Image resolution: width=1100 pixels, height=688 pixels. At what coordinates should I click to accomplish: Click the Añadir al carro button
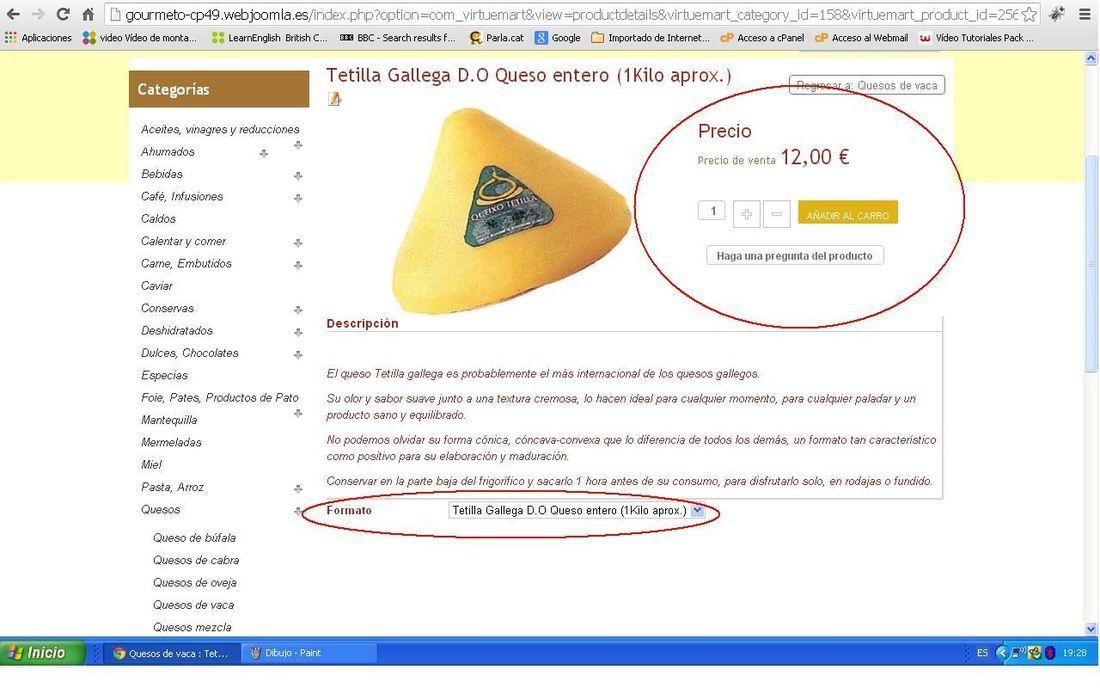pyautogui.click(x=847, y=213)
